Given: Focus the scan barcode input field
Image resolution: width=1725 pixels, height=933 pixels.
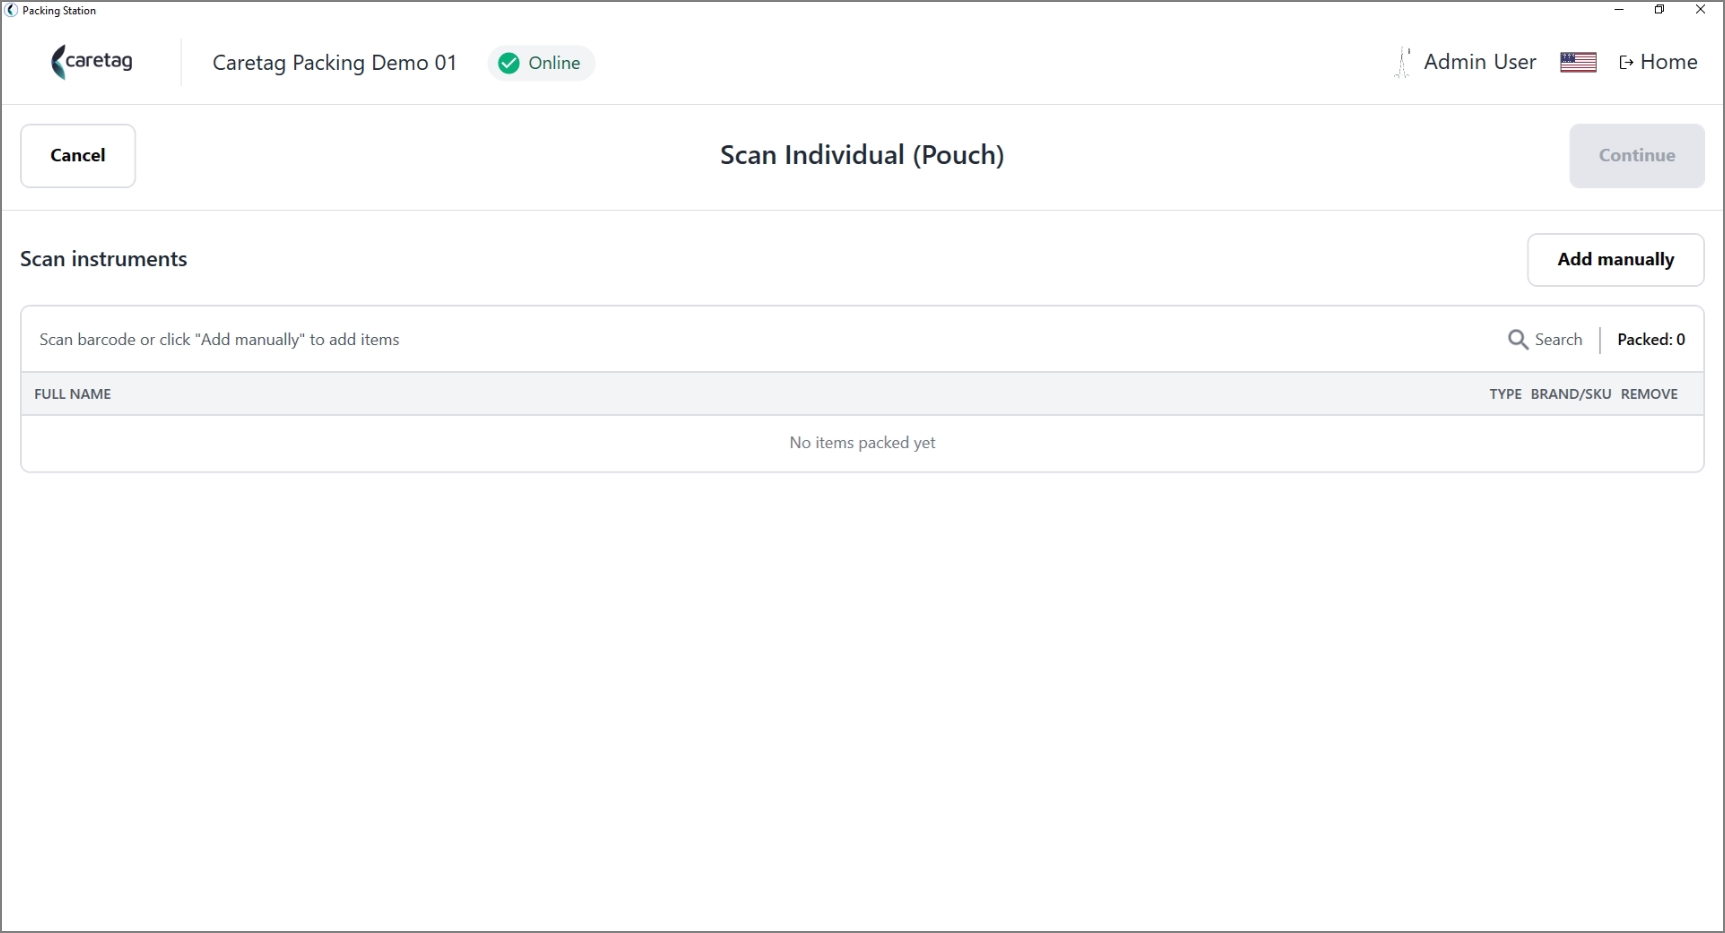Looking at the screenshot, I should [760, 340].
